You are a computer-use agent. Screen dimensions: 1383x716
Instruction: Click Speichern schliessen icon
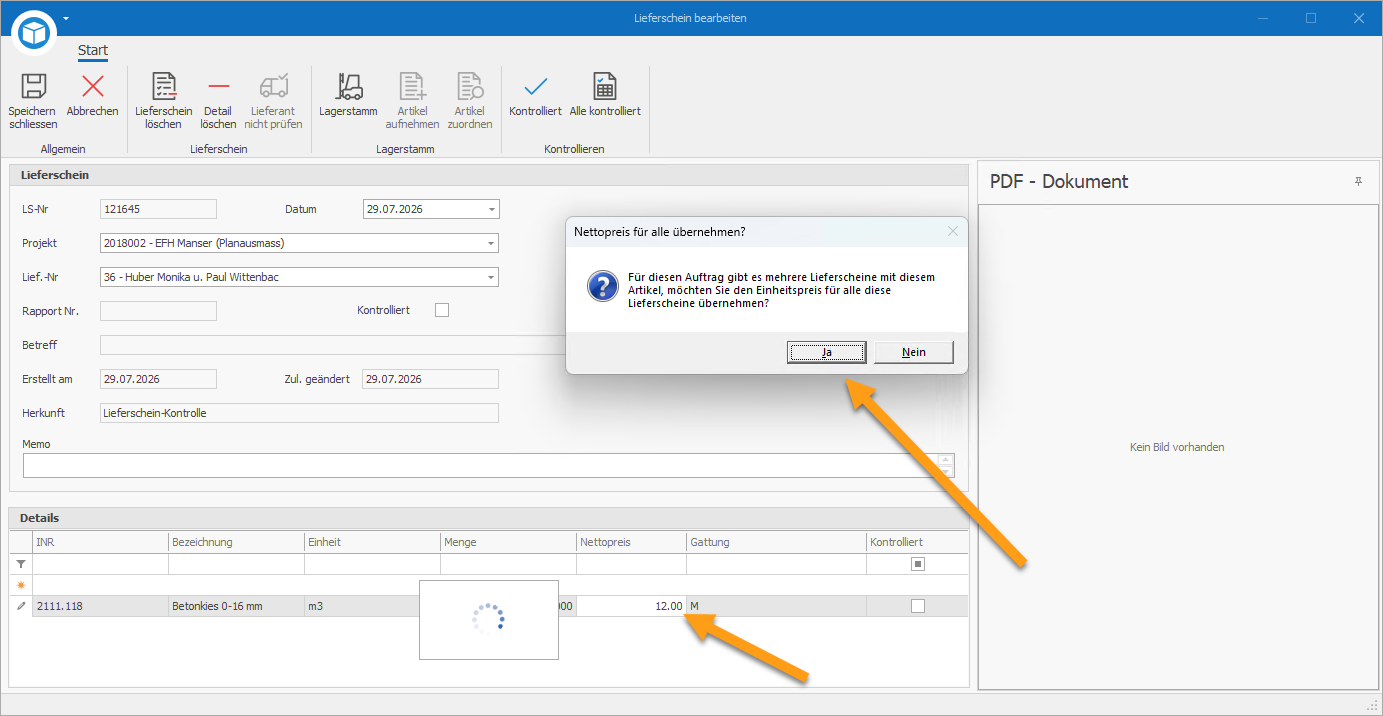click(x=33, y=86)
